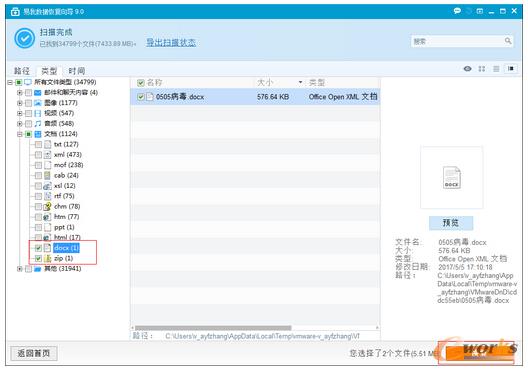Click the film icon for 视频 (547)
The image size is (528, 371).
(x=38, y=113)
